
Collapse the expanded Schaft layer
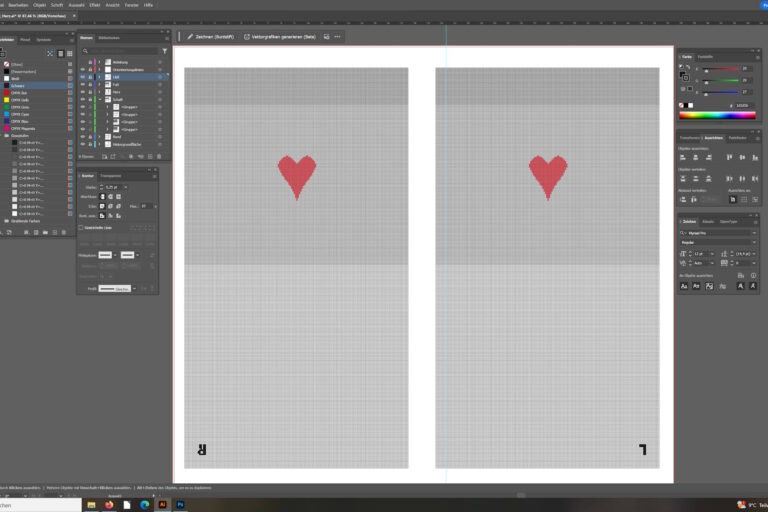(x=100, y=99)
